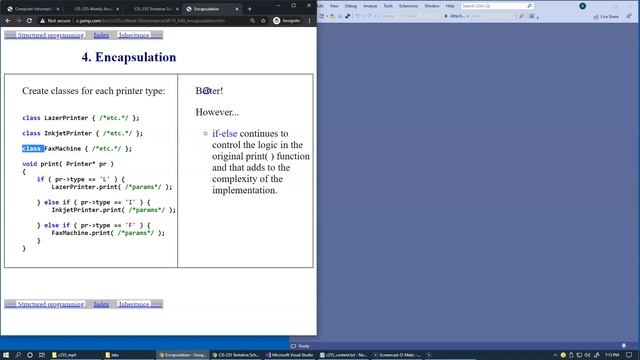Click Attach... run button in Visual Studio
This screenshot has height=360, width=640.
[454, 16]
